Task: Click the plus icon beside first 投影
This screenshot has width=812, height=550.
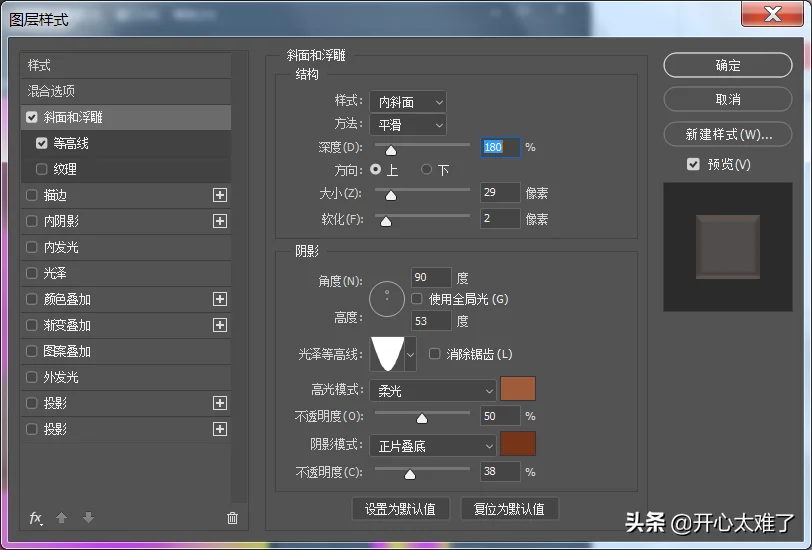Action: pos(220,403)
